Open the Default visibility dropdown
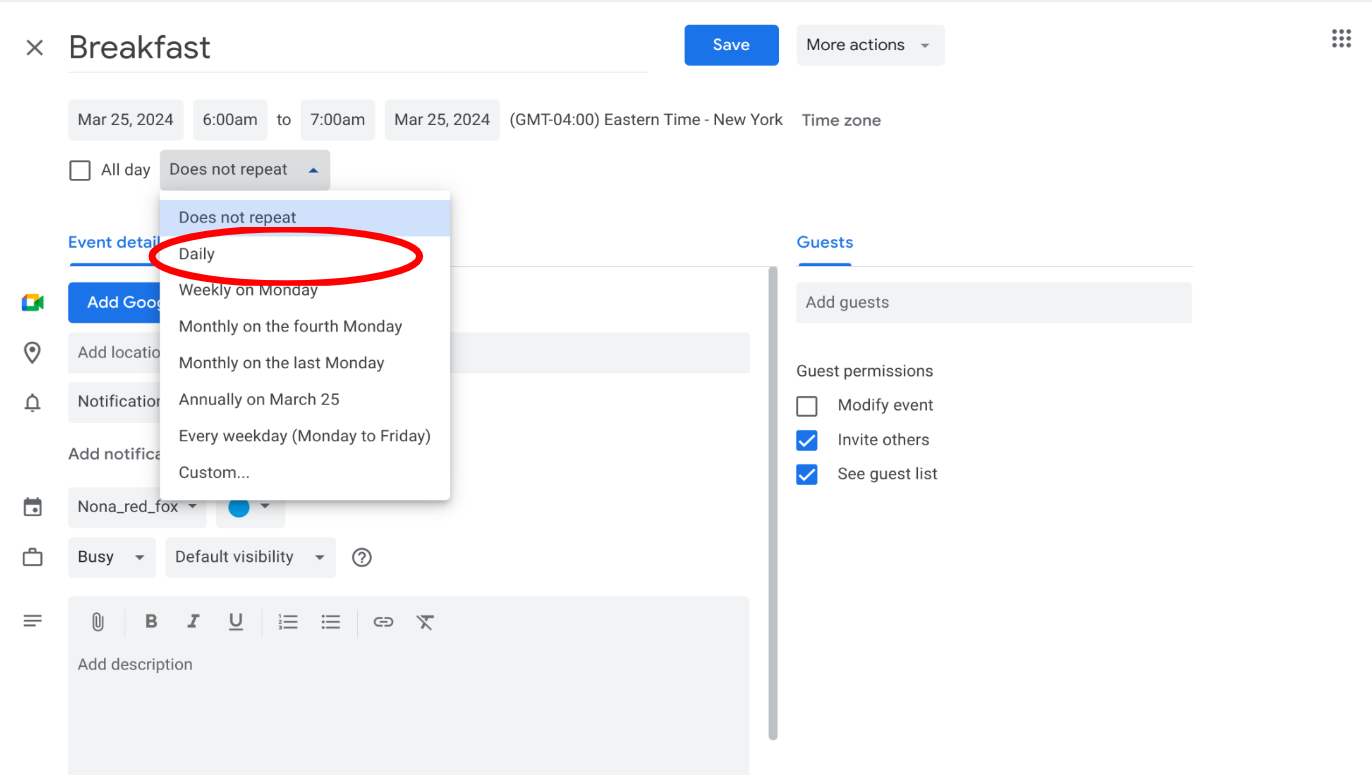1372x775 pixels. point(250,557)
